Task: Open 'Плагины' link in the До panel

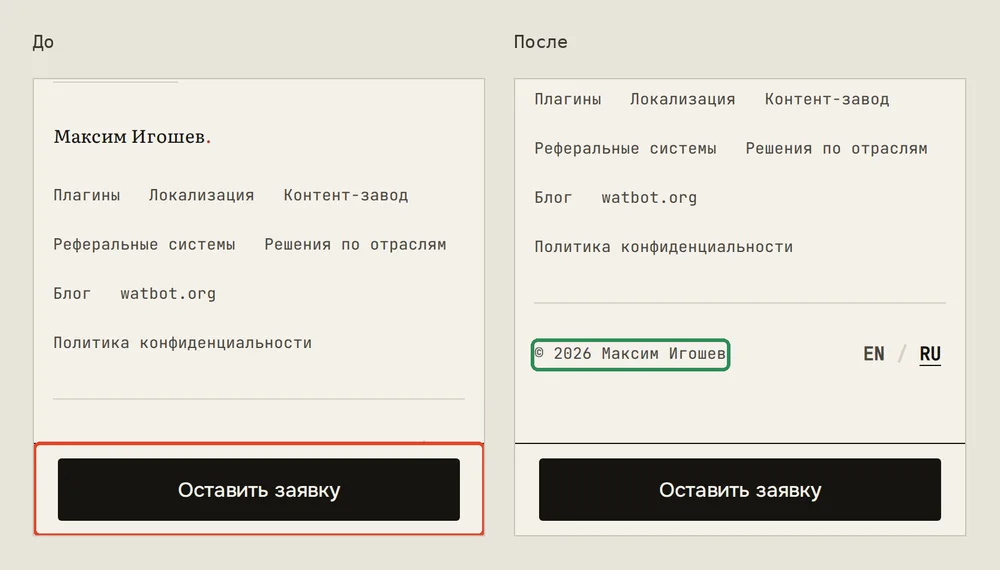Action: (87, 195)
